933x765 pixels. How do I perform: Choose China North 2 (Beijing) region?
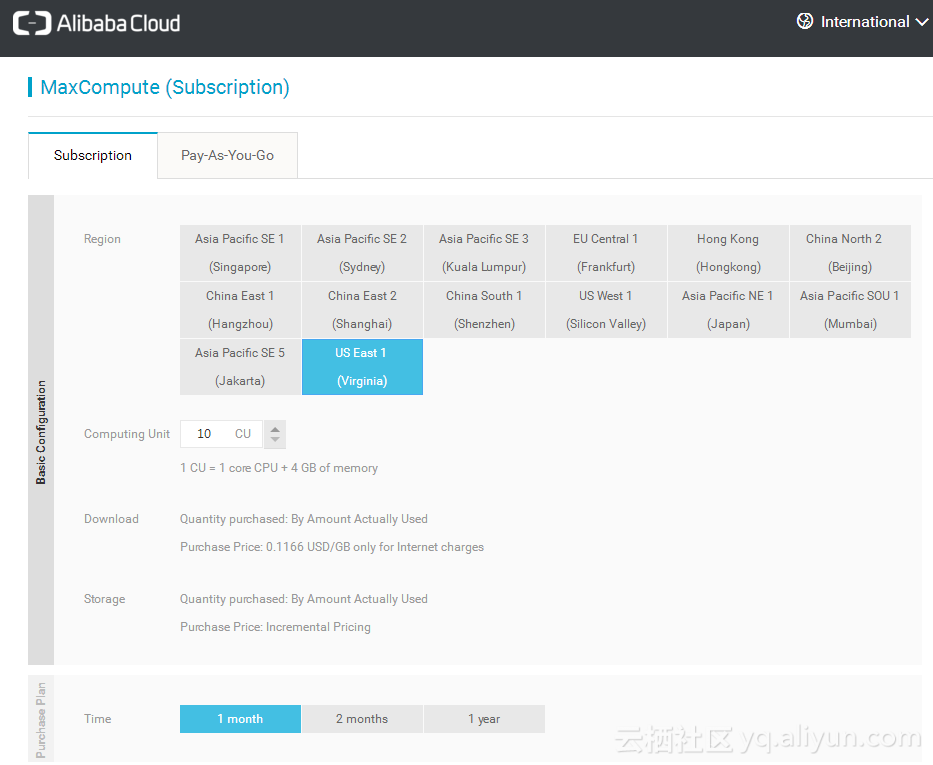point(850,253)
